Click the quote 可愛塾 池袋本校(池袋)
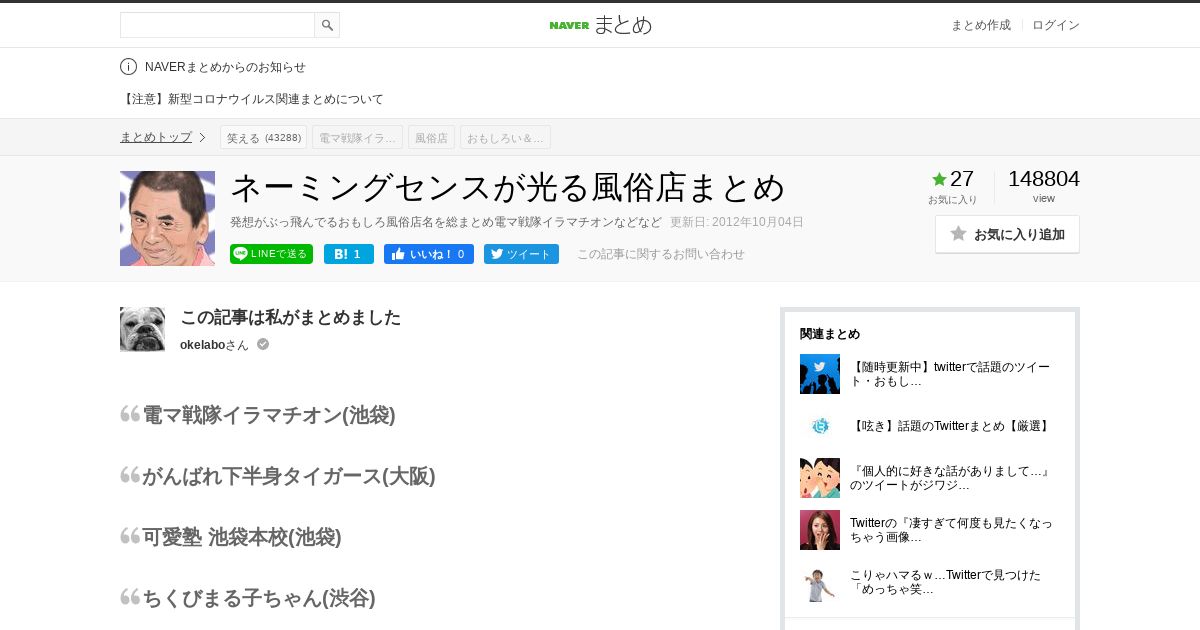Viewport: 1200px width, 630px height. pyautogui.click(x=241, y=537)
